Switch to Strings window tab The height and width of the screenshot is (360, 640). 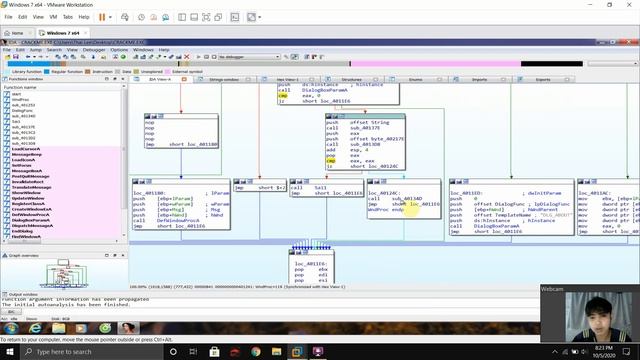[x=224, y=79]
